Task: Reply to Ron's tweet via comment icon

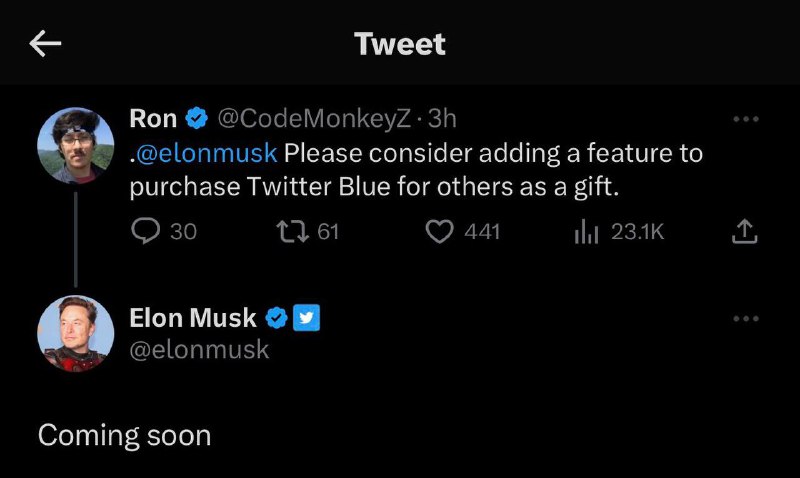Action: 145,231
